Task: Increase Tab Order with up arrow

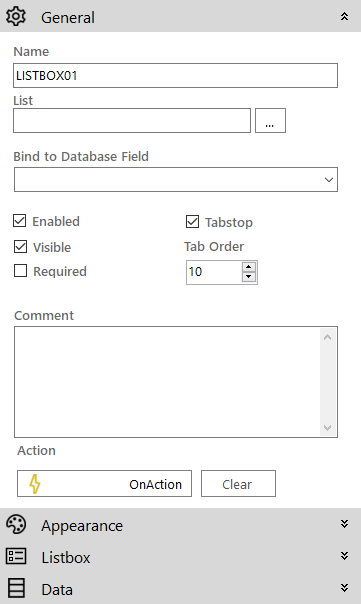Action: tap(249, 267)
